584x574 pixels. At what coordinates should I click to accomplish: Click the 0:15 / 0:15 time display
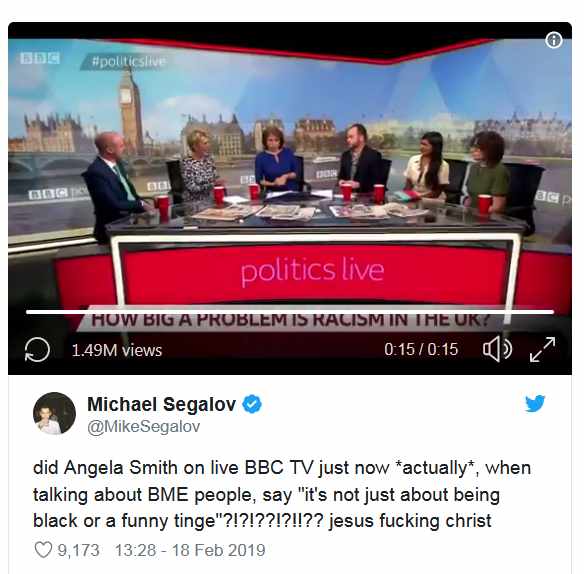(421, 349)
